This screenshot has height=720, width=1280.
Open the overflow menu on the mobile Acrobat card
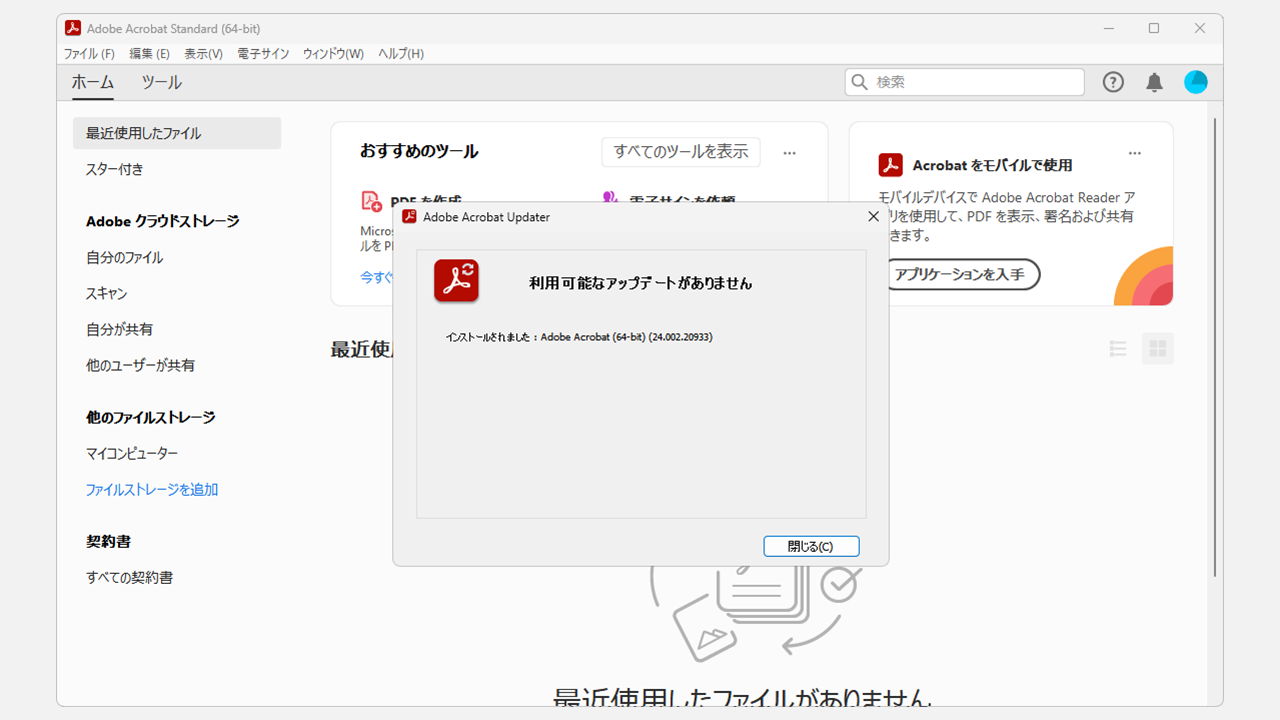pos(1135,153)
